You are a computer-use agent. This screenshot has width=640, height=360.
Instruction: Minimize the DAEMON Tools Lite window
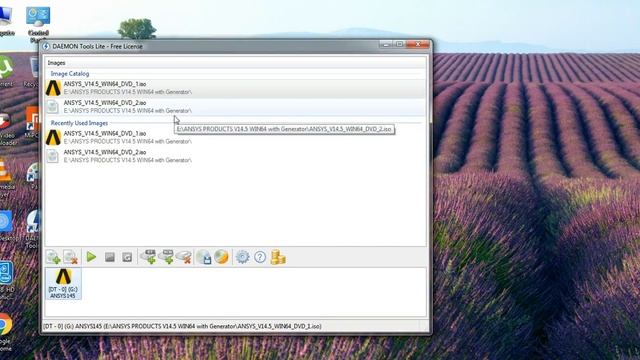click(386, 44)
